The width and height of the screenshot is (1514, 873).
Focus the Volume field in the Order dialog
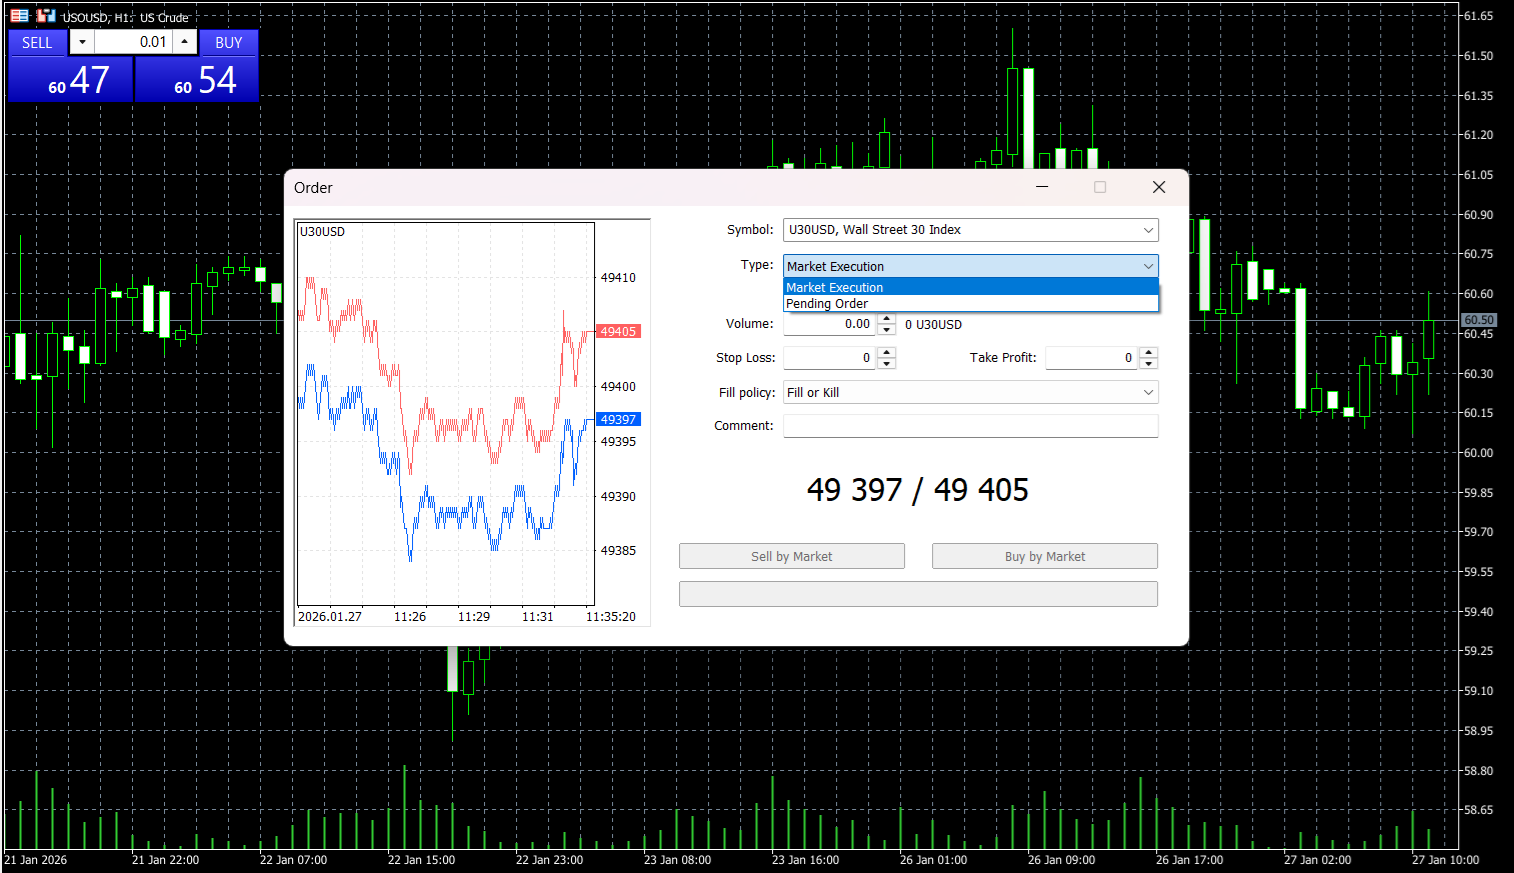coord(829,324)
